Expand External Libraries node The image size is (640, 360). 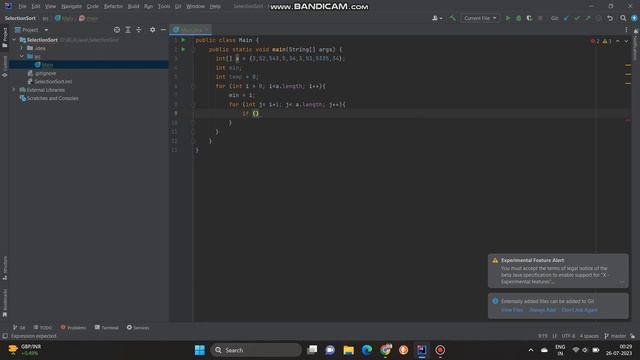pos(14,90)
